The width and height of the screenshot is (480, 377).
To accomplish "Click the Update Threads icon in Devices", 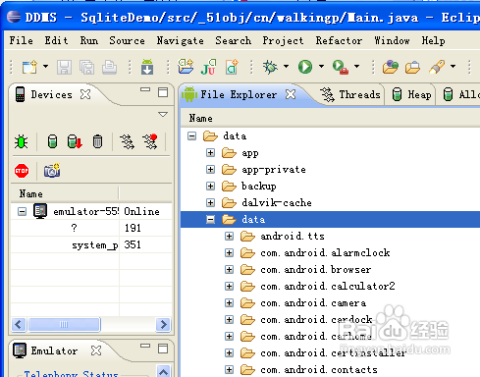I will [x=127, y=142].
